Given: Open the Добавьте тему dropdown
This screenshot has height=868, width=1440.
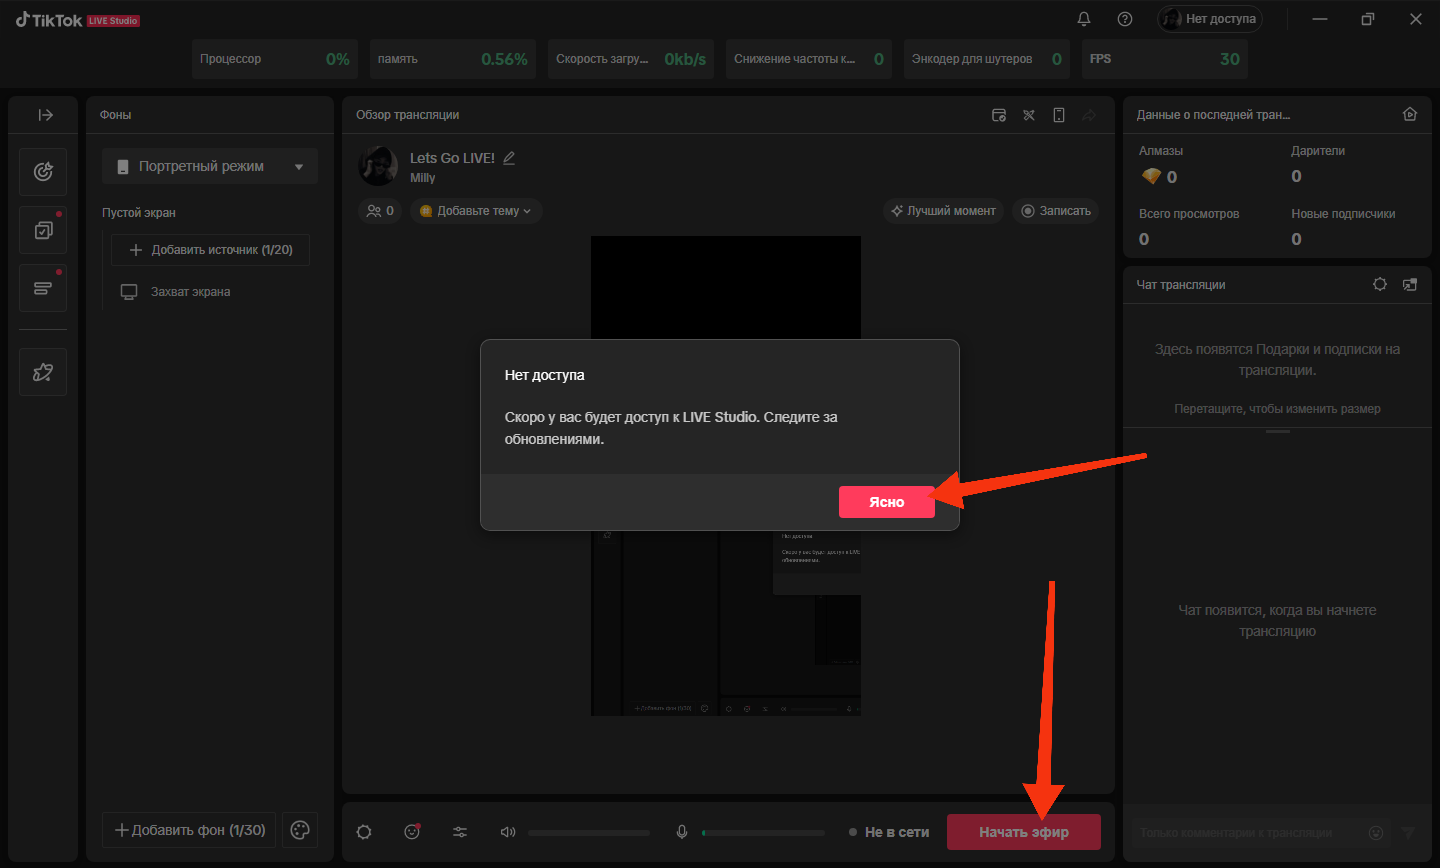Looking at the screenshot, I should click(x=476, y=211).
